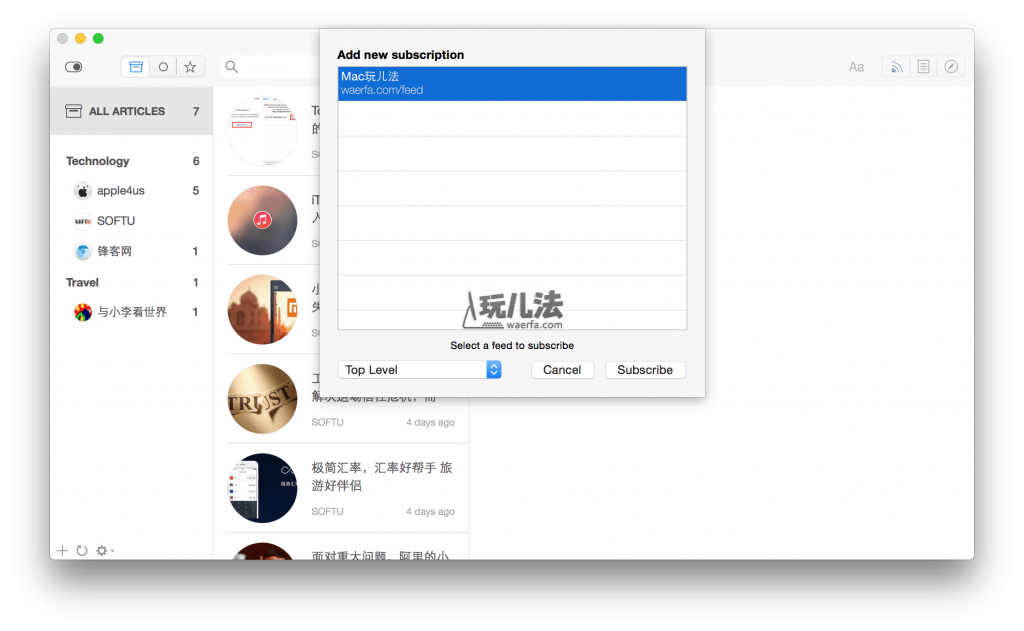1024x631 pixels.
Task: Open the article with music icon thumbnail
Action: coord(263,220)
